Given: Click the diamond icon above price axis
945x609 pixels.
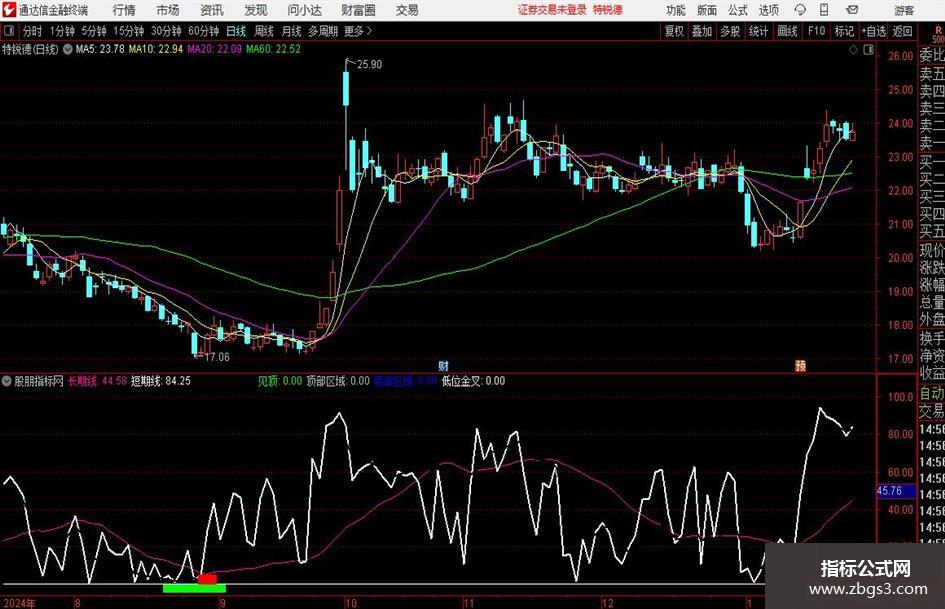Looking at the screenshot, I should [853, 49].
